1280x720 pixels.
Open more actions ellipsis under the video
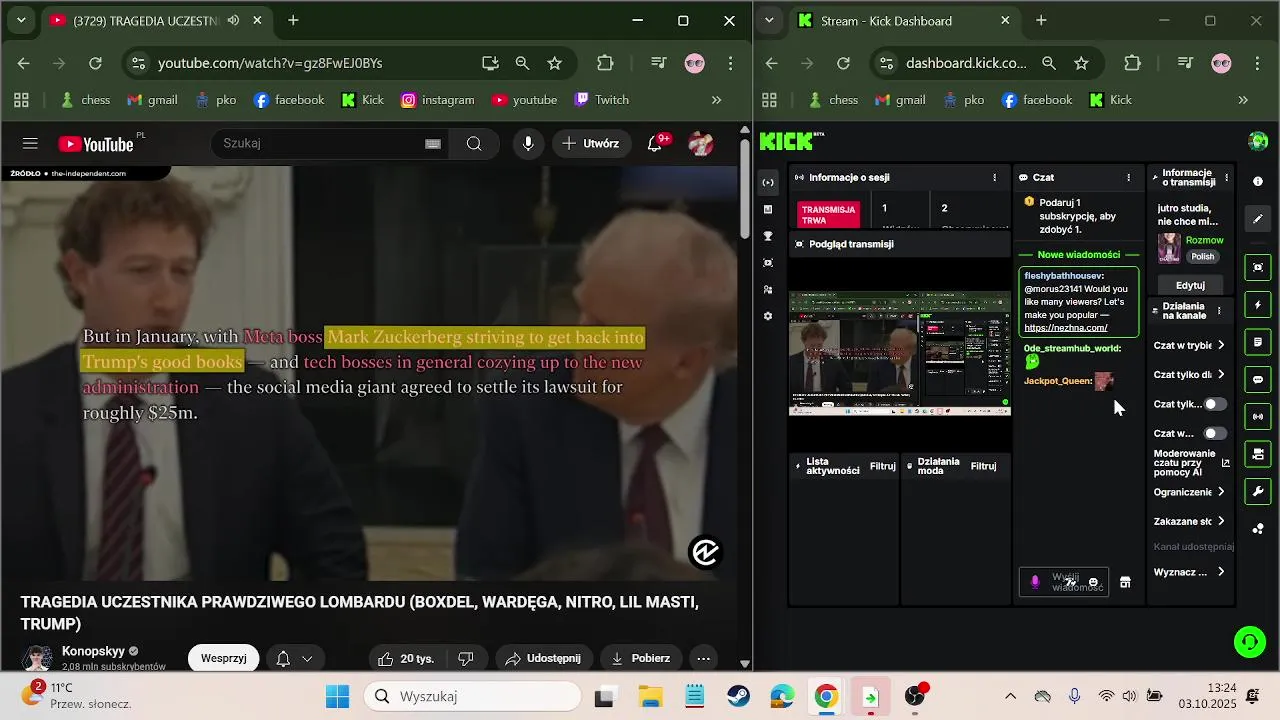click(704, 658)
